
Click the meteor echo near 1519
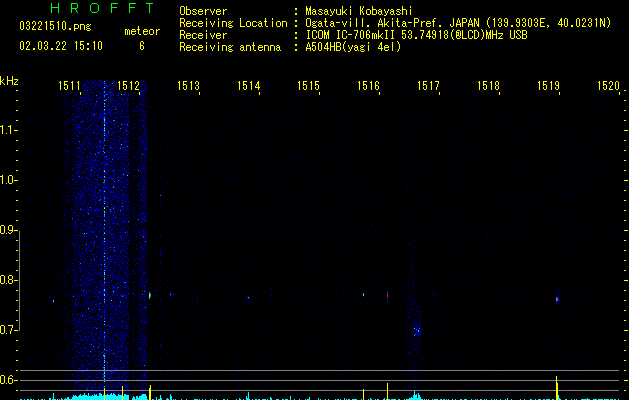click(x=557, y=300)
